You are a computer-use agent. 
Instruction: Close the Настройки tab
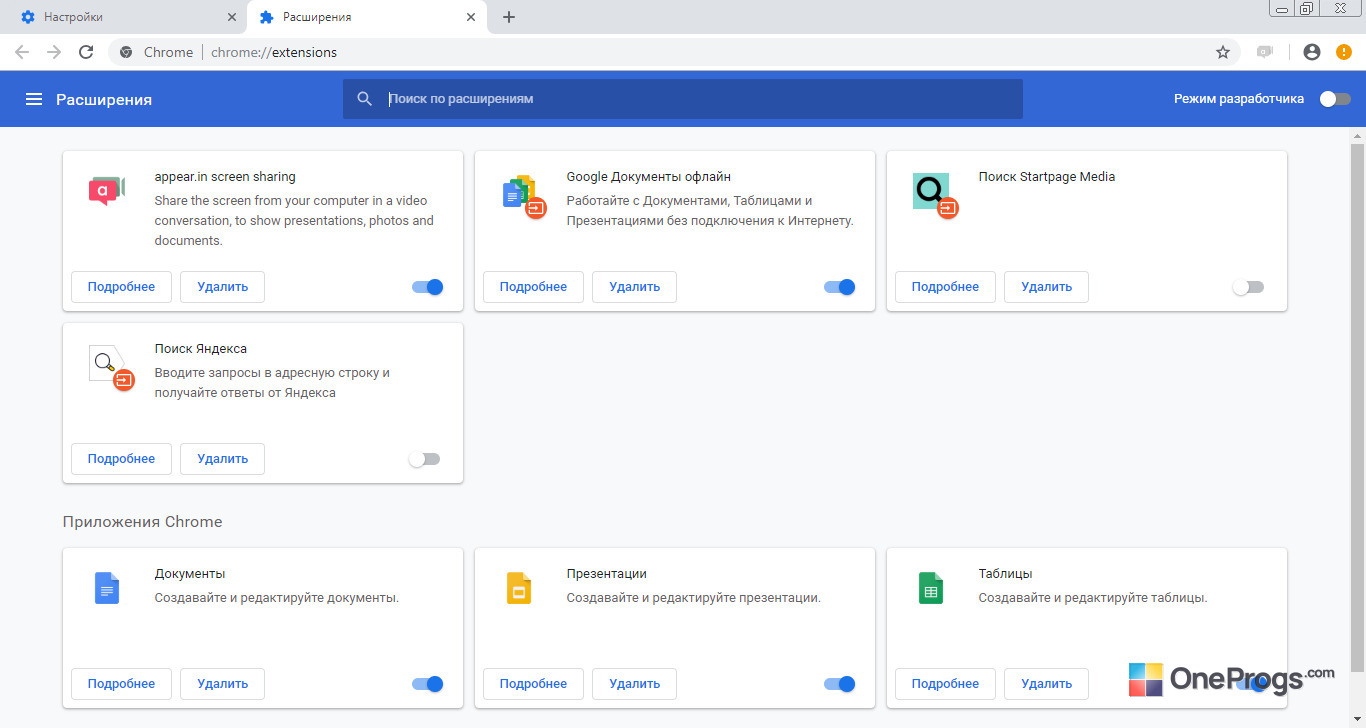tap(231, 17)
